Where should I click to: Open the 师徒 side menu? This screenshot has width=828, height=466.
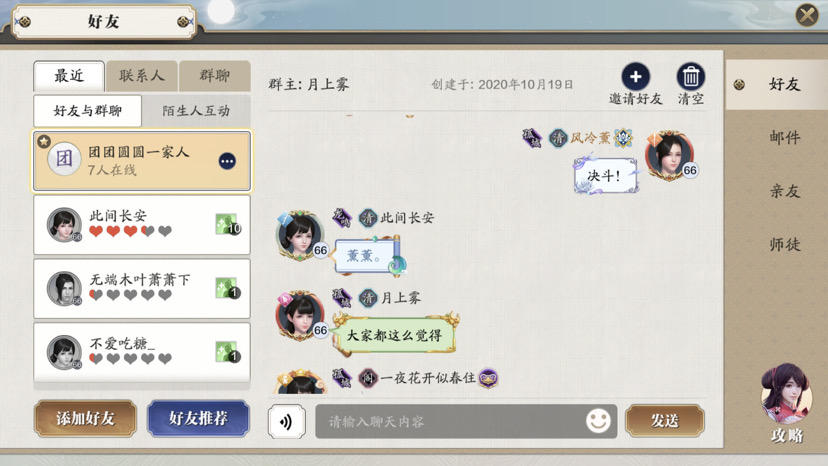coord(784,244)
